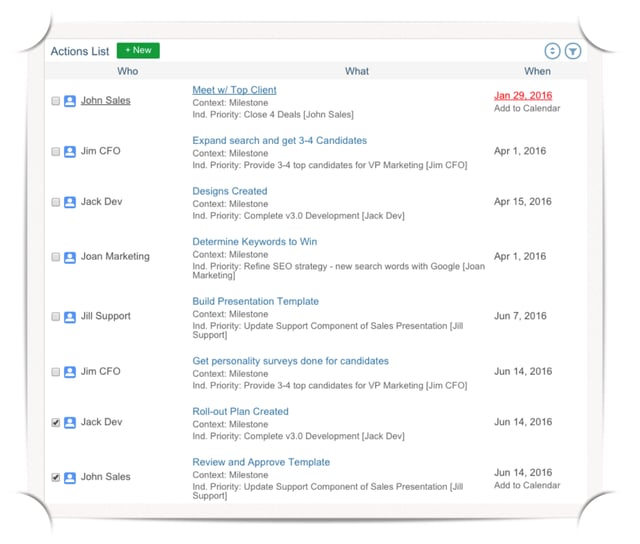
Task: Select Jack Dev name in Designs Created row
Action: coord(101,202)
